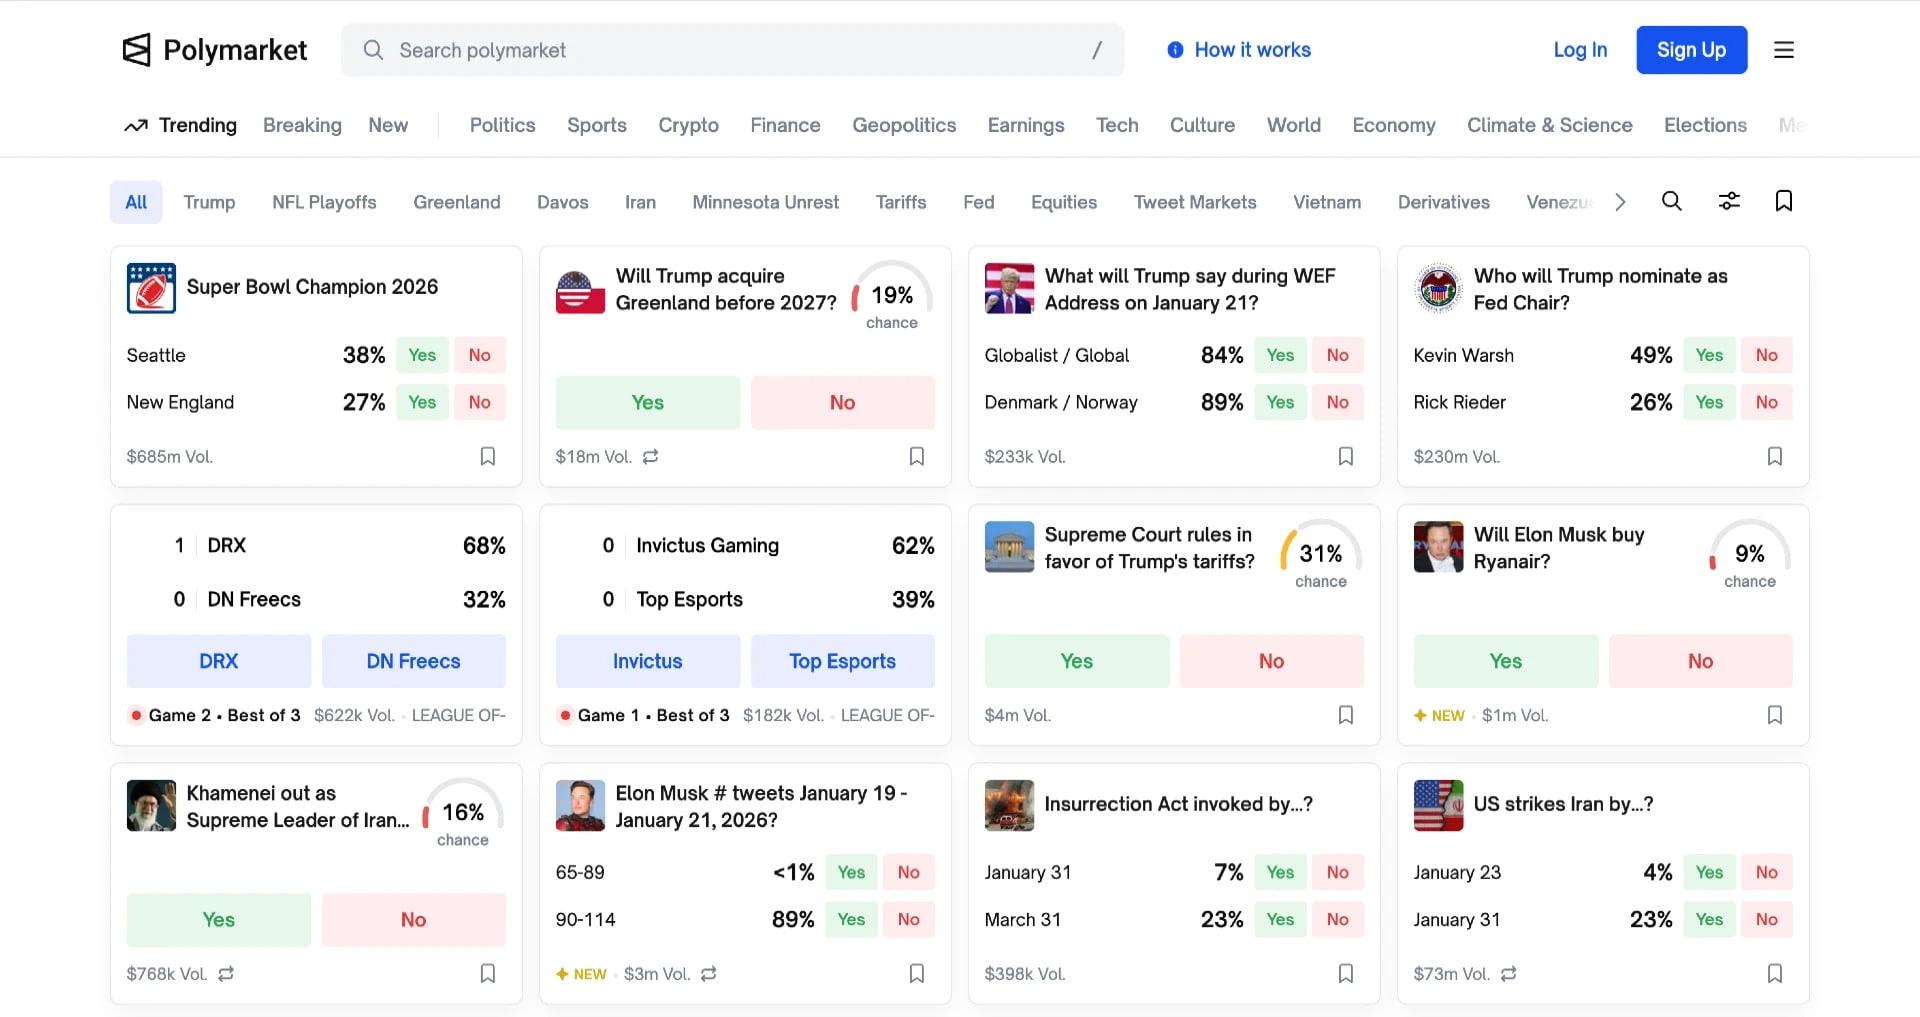Buy Yes on 90-114 Elon tweets range
Image resolution: width=1920 pixels, height=1017 pixels.
click(x=851, y=919)
